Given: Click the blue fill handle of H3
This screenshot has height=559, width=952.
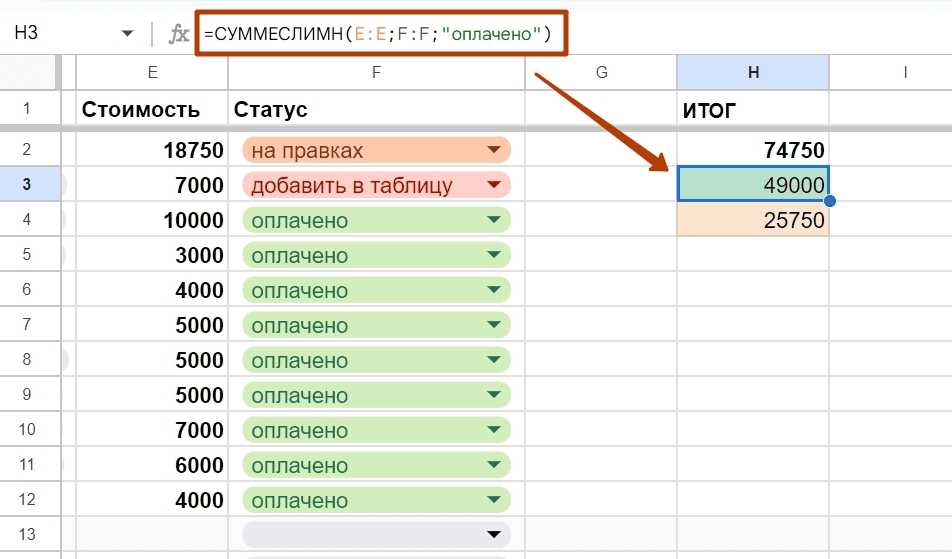Looking at the screenshot, I should click(x=829, y=201).
